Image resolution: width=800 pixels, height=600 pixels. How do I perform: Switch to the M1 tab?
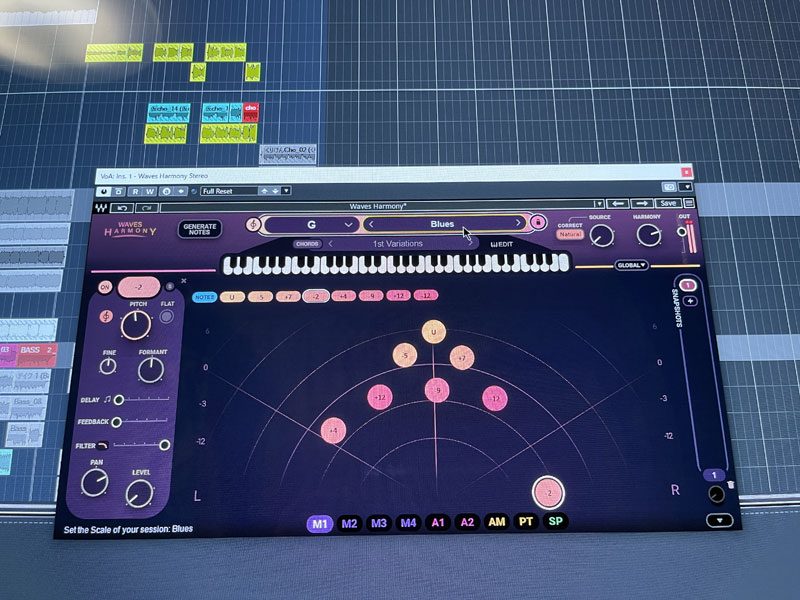pyautogui.click(x=319, y=524)
